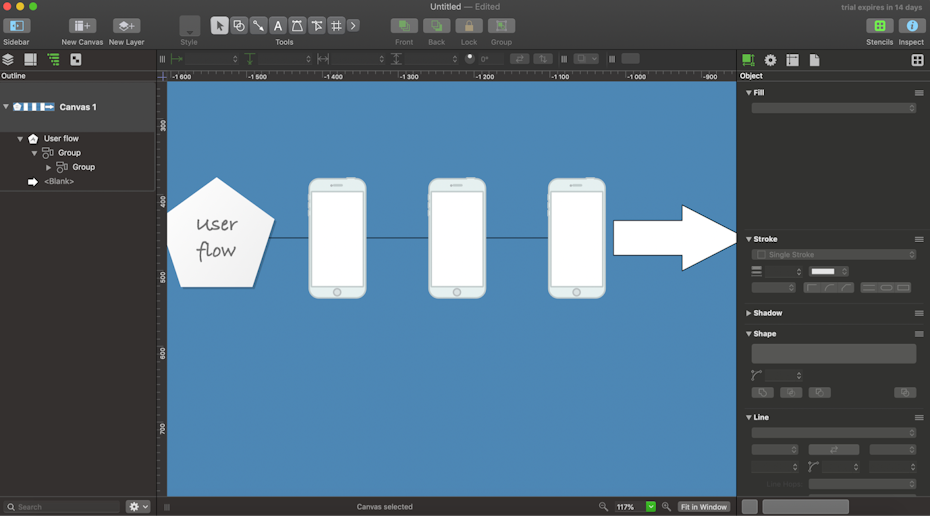Toggle the Inspect panel

click(911, 26)
